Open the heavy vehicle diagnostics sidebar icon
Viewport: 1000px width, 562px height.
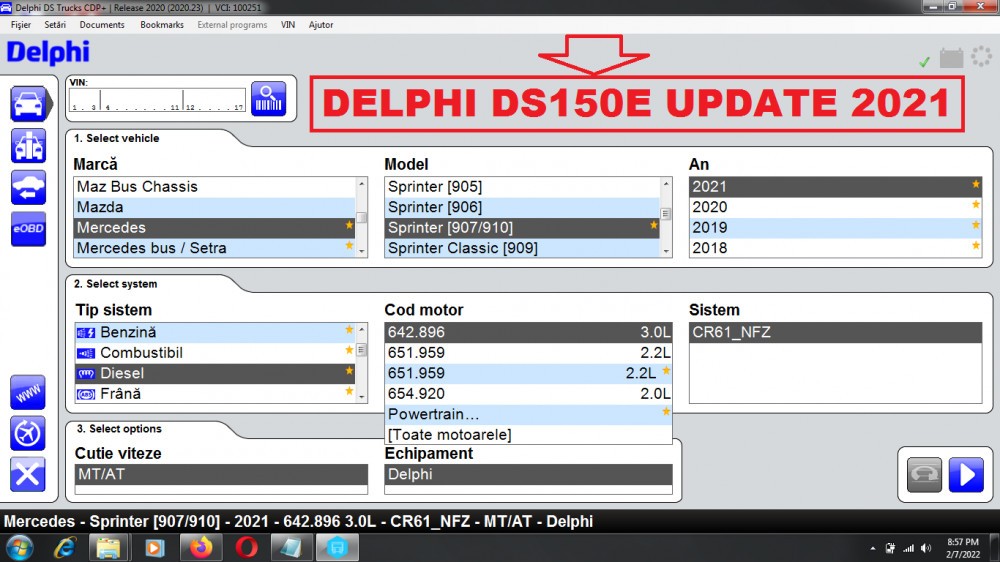tap(28, 145)
